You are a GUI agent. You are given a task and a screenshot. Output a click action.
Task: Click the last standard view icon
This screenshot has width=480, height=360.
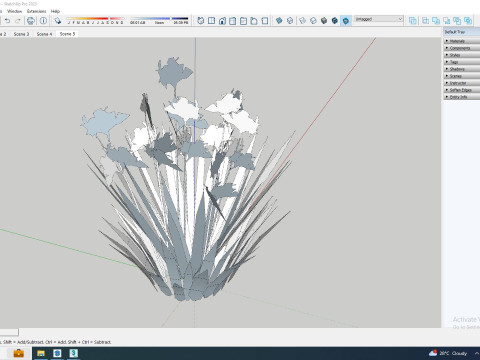(265, 21)
